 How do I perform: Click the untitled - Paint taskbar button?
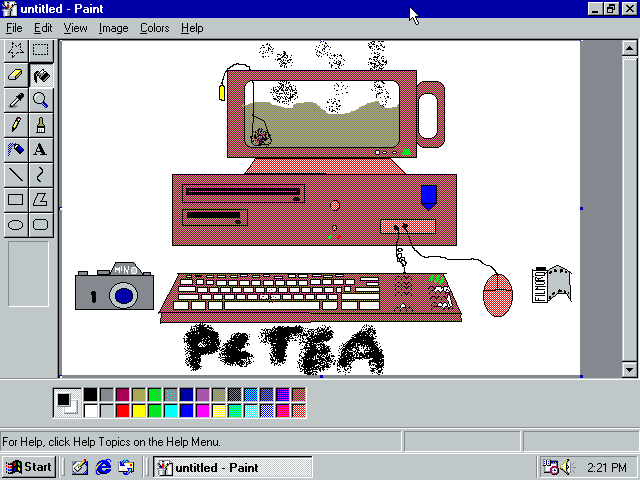[x=233, y=467]
